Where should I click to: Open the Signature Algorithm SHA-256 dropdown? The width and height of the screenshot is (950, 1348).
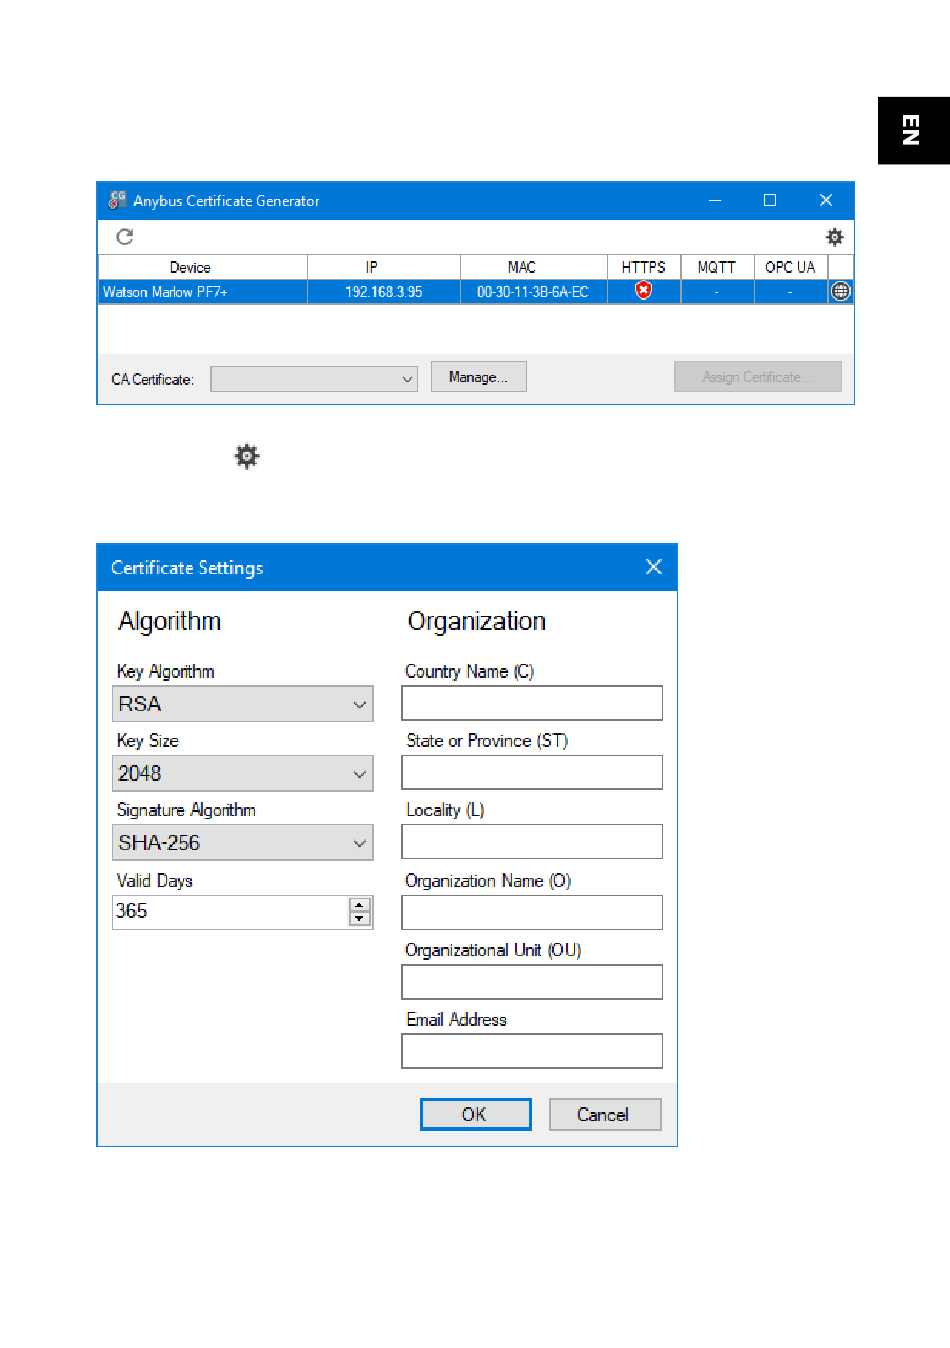[x=243, y=842]
